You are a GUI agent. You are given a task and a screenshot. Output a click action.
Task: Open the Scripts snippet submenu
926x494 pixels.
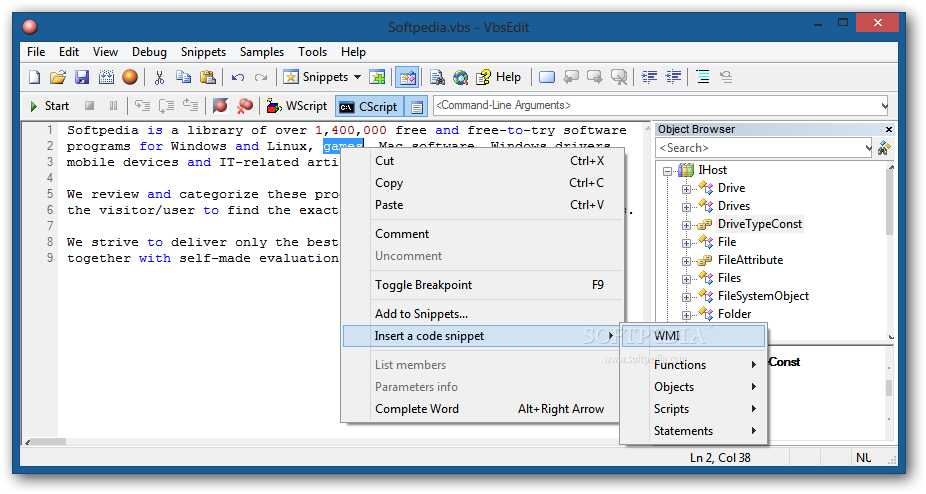pyautogui.click(x=694, y=408)
